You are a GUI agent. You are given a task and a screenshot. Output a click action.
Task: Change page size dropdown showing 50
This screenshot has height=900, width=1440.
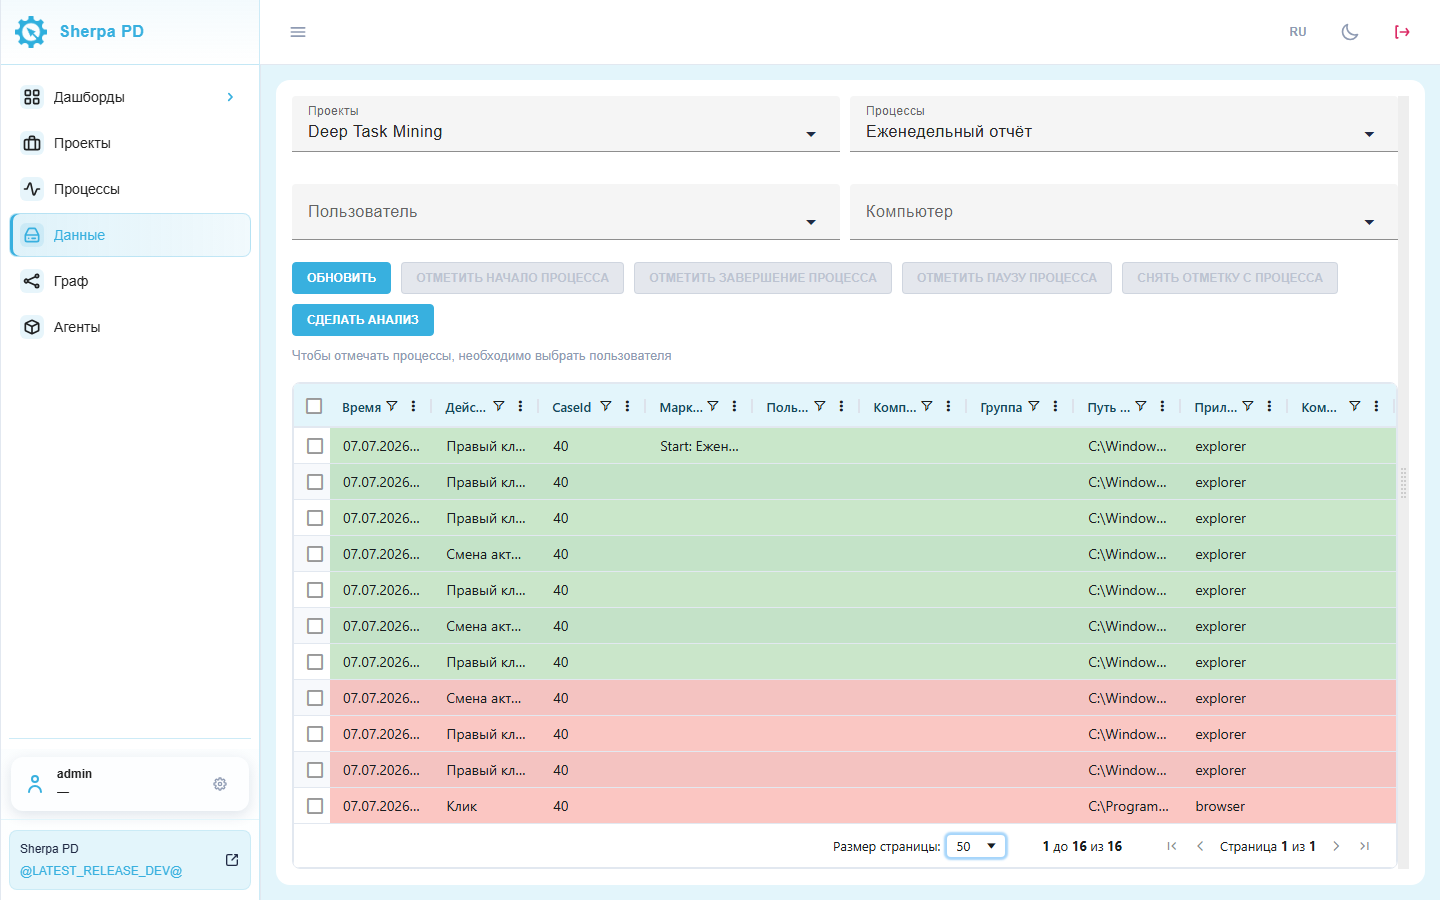(976, 846)
